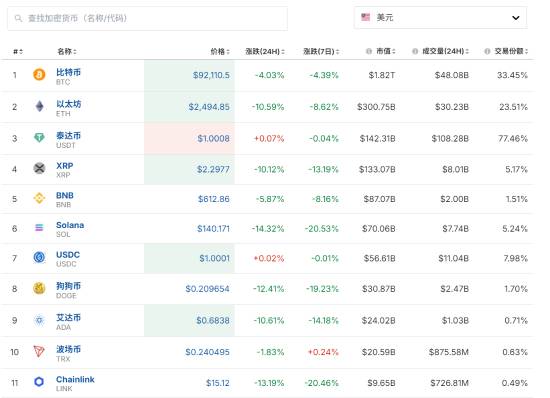Sort by the # rank column

(x=18, y=52)
